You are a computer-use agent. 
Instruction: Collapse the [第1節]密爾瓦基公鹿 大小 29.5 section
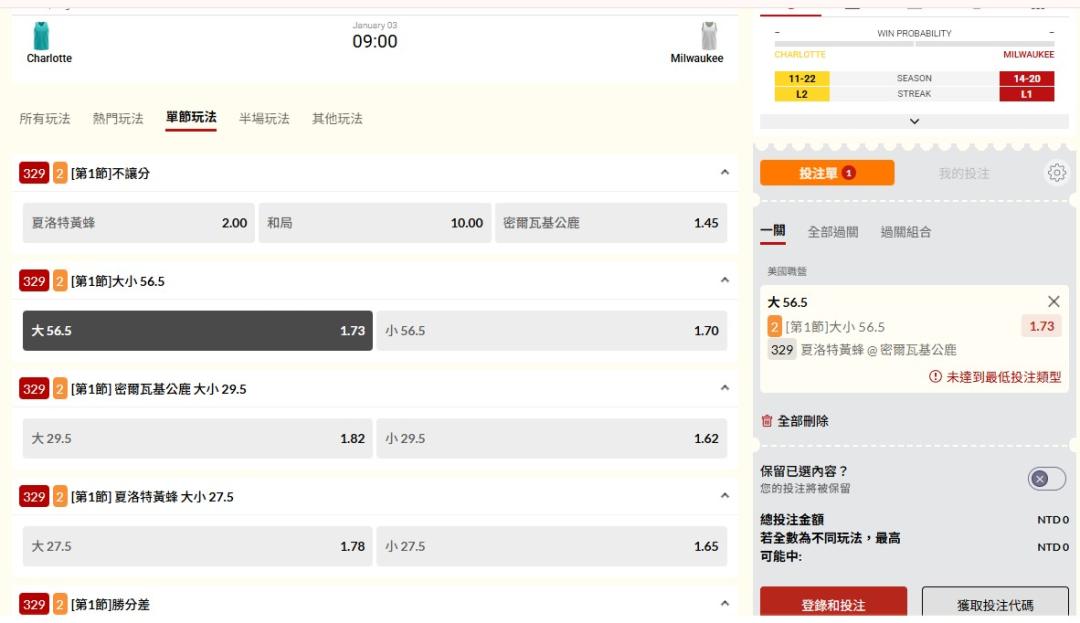click(x=725, y=389)
